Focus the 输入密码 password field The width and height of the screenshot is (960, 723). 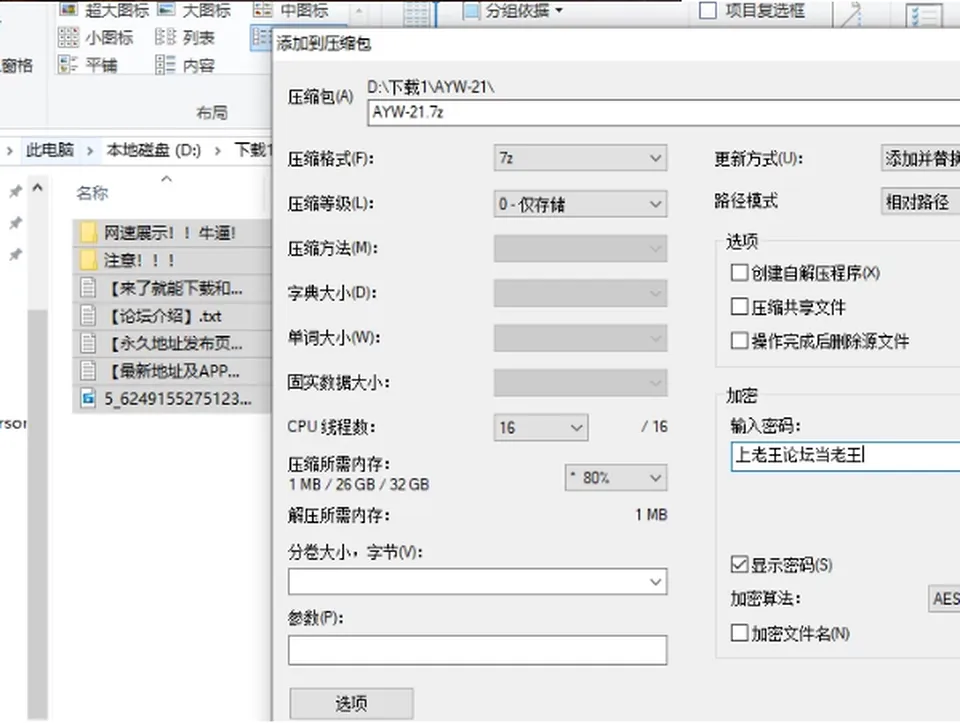point(846,456)
